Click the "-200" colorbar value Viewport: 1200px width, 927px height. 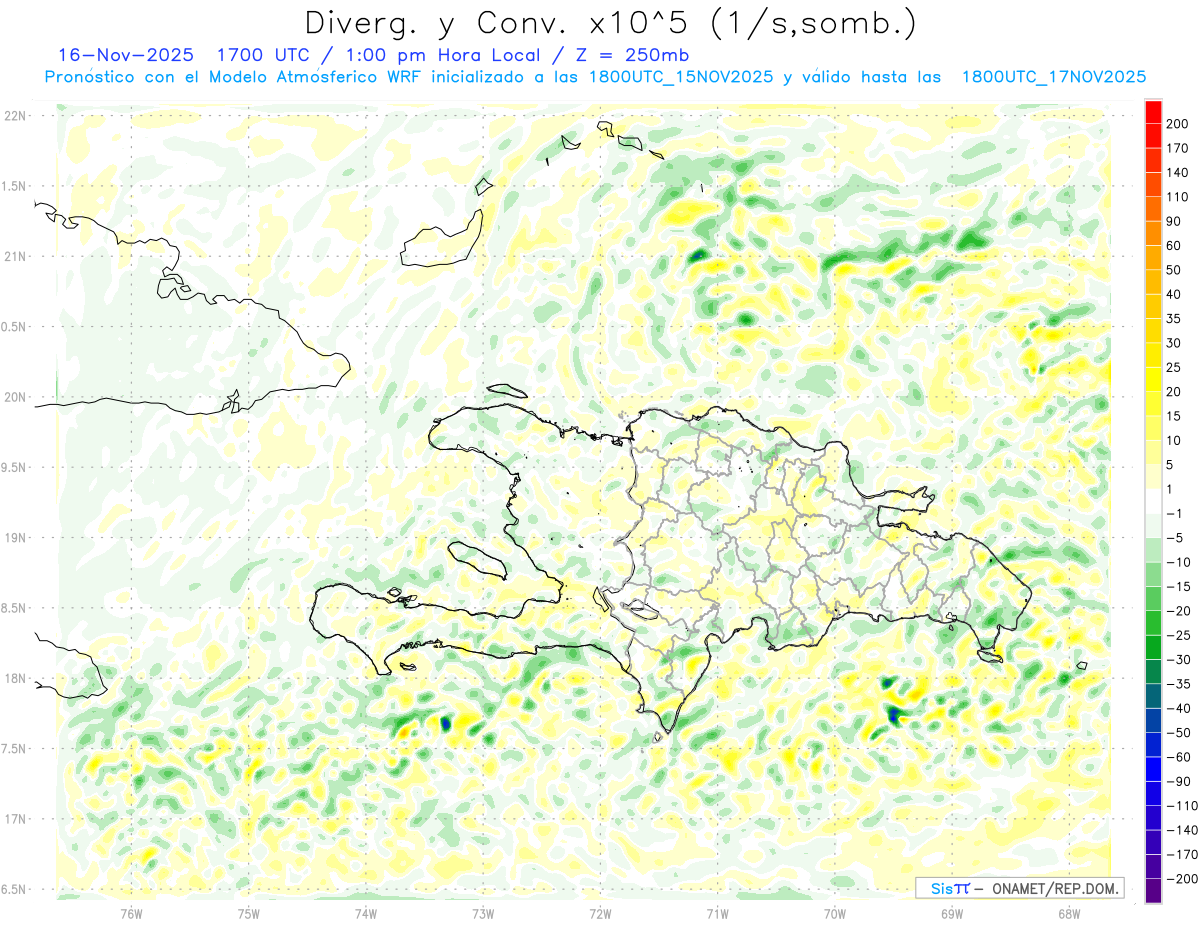click(x=1182, y=878)
